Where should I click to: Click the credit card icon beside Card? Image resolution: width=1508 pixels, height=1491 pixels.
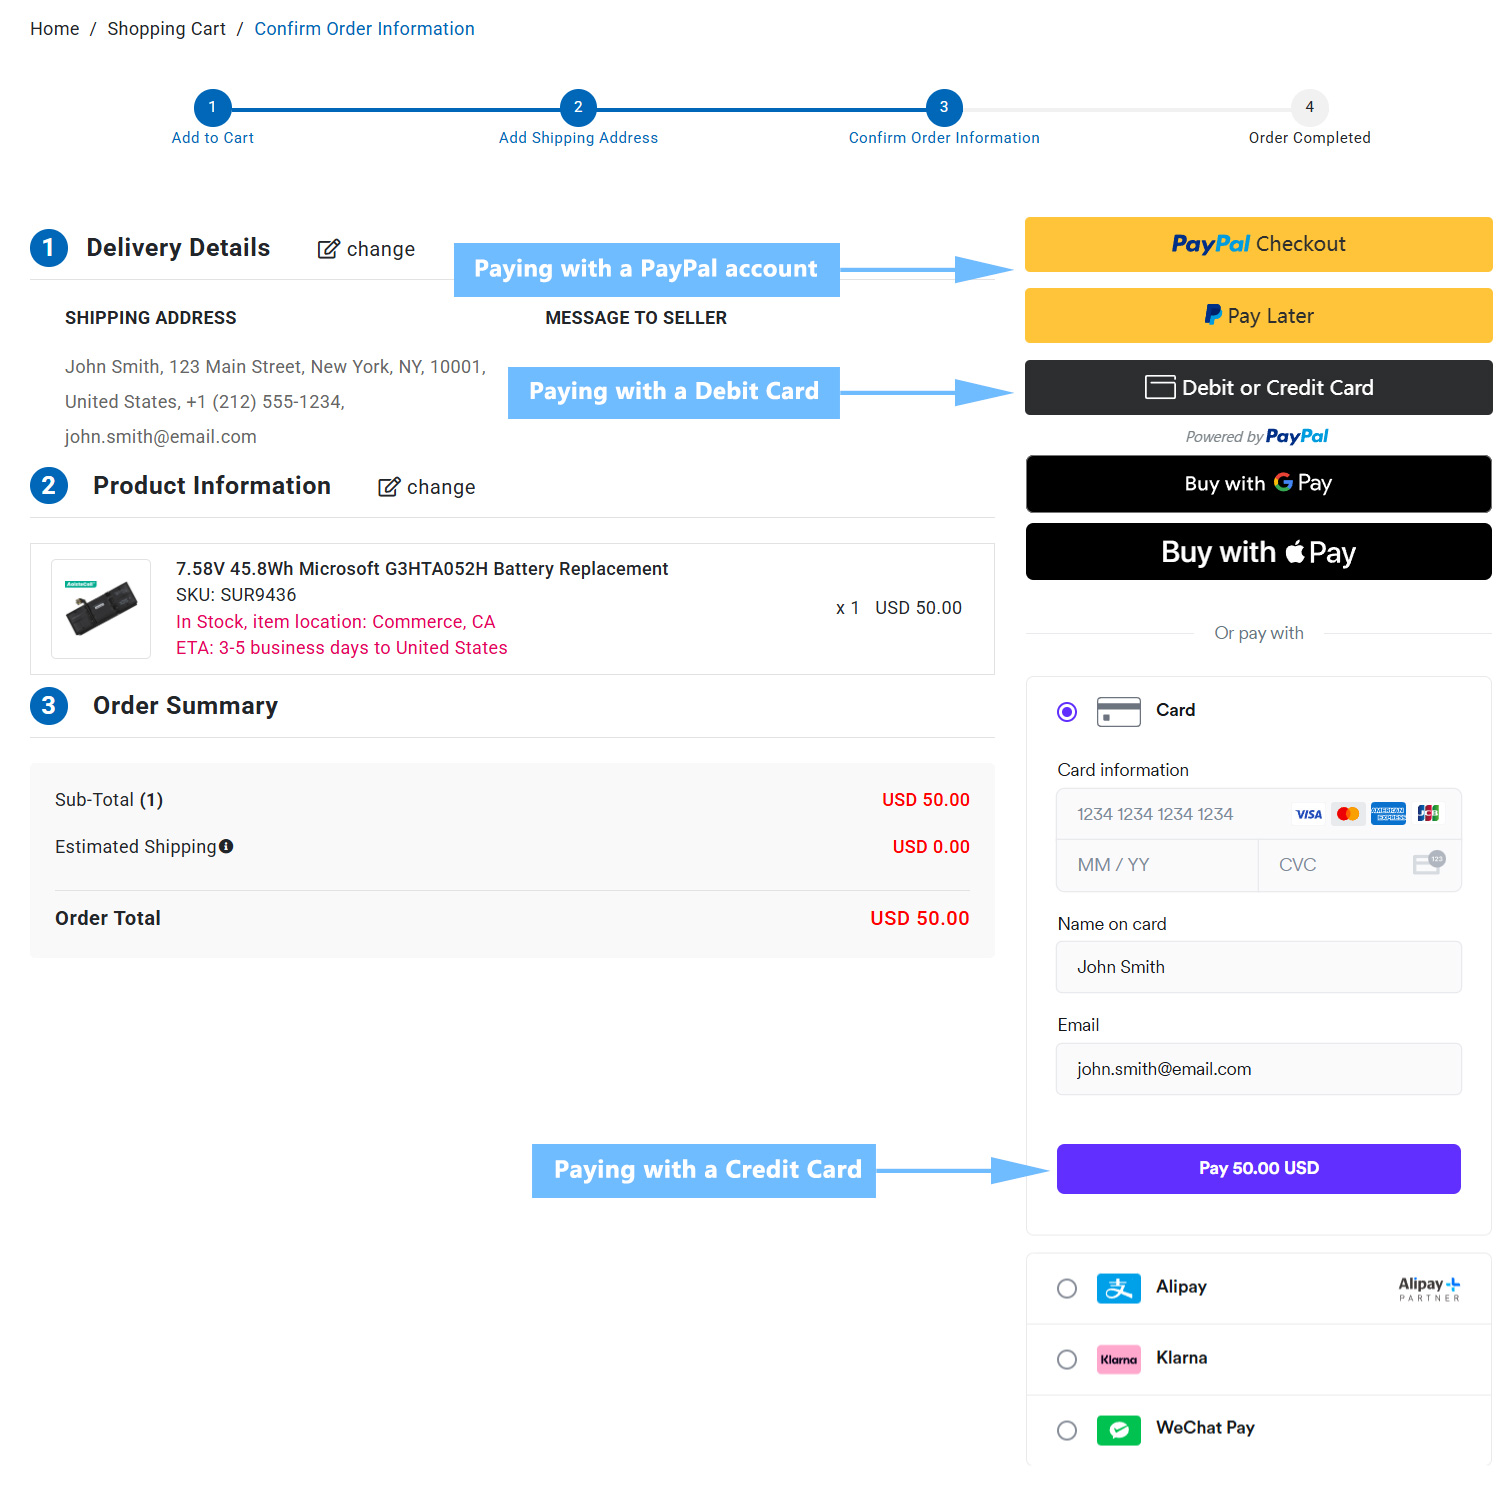click(x=1119, y=712)
